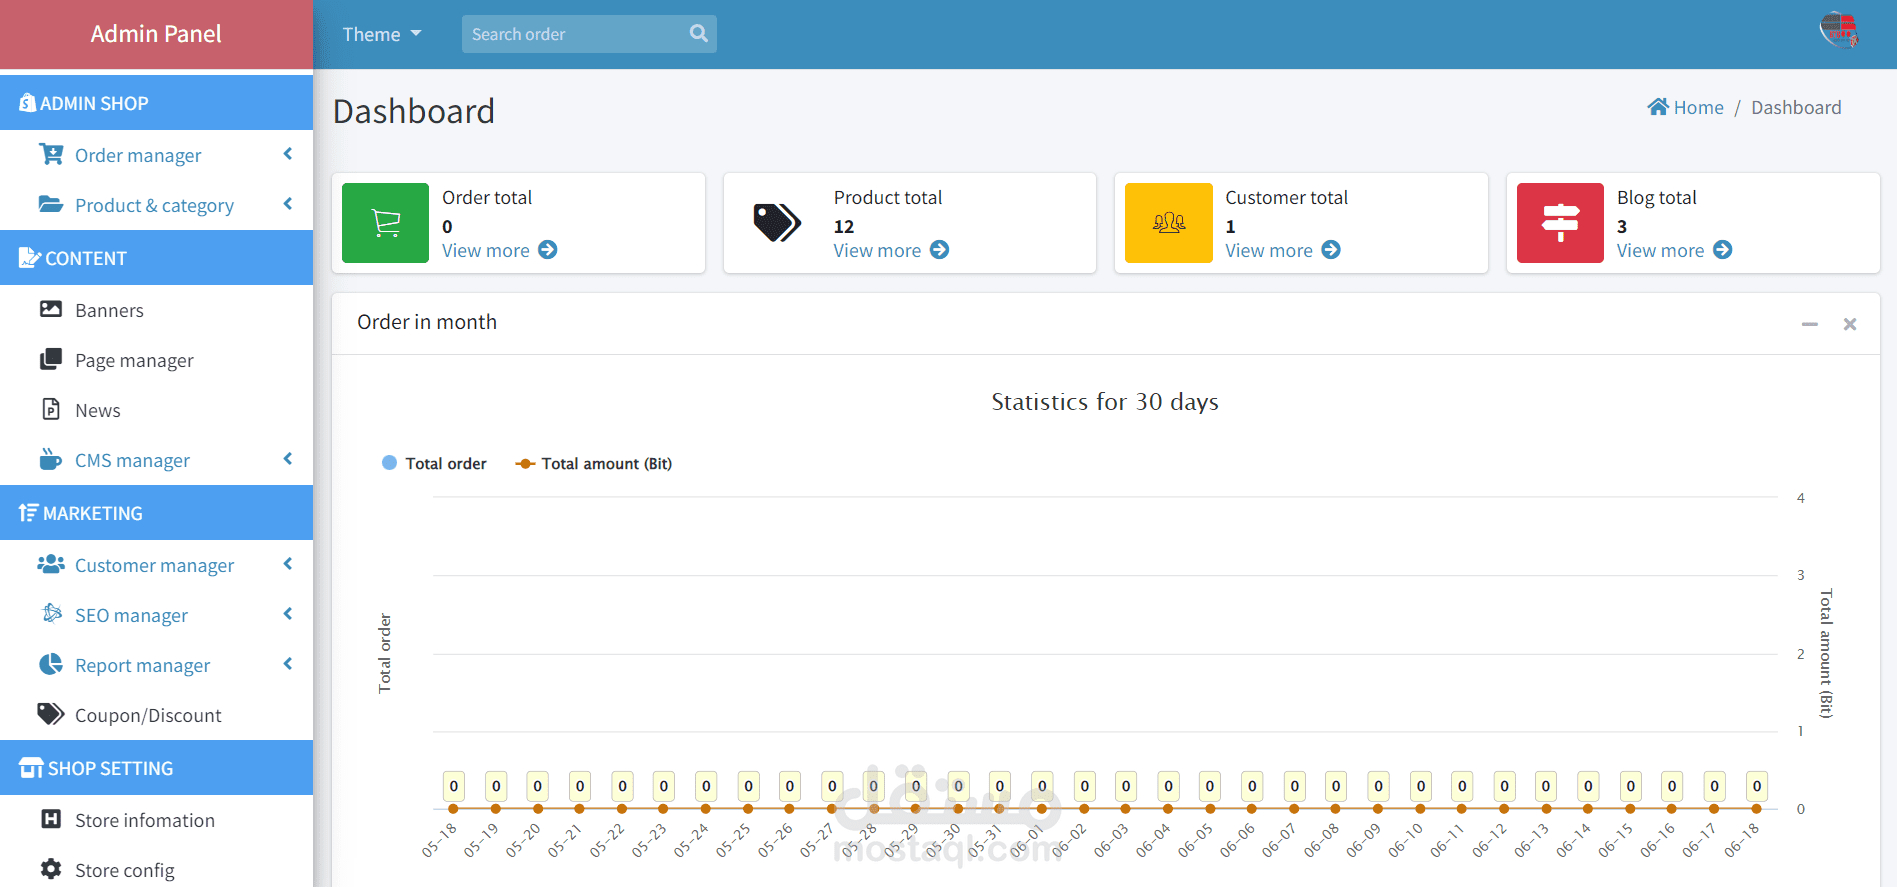Image resolution: width=1897 pixels, height=887 pixels.
Task: Click the Customer manager users icon
Action: (x=51, y=564)
